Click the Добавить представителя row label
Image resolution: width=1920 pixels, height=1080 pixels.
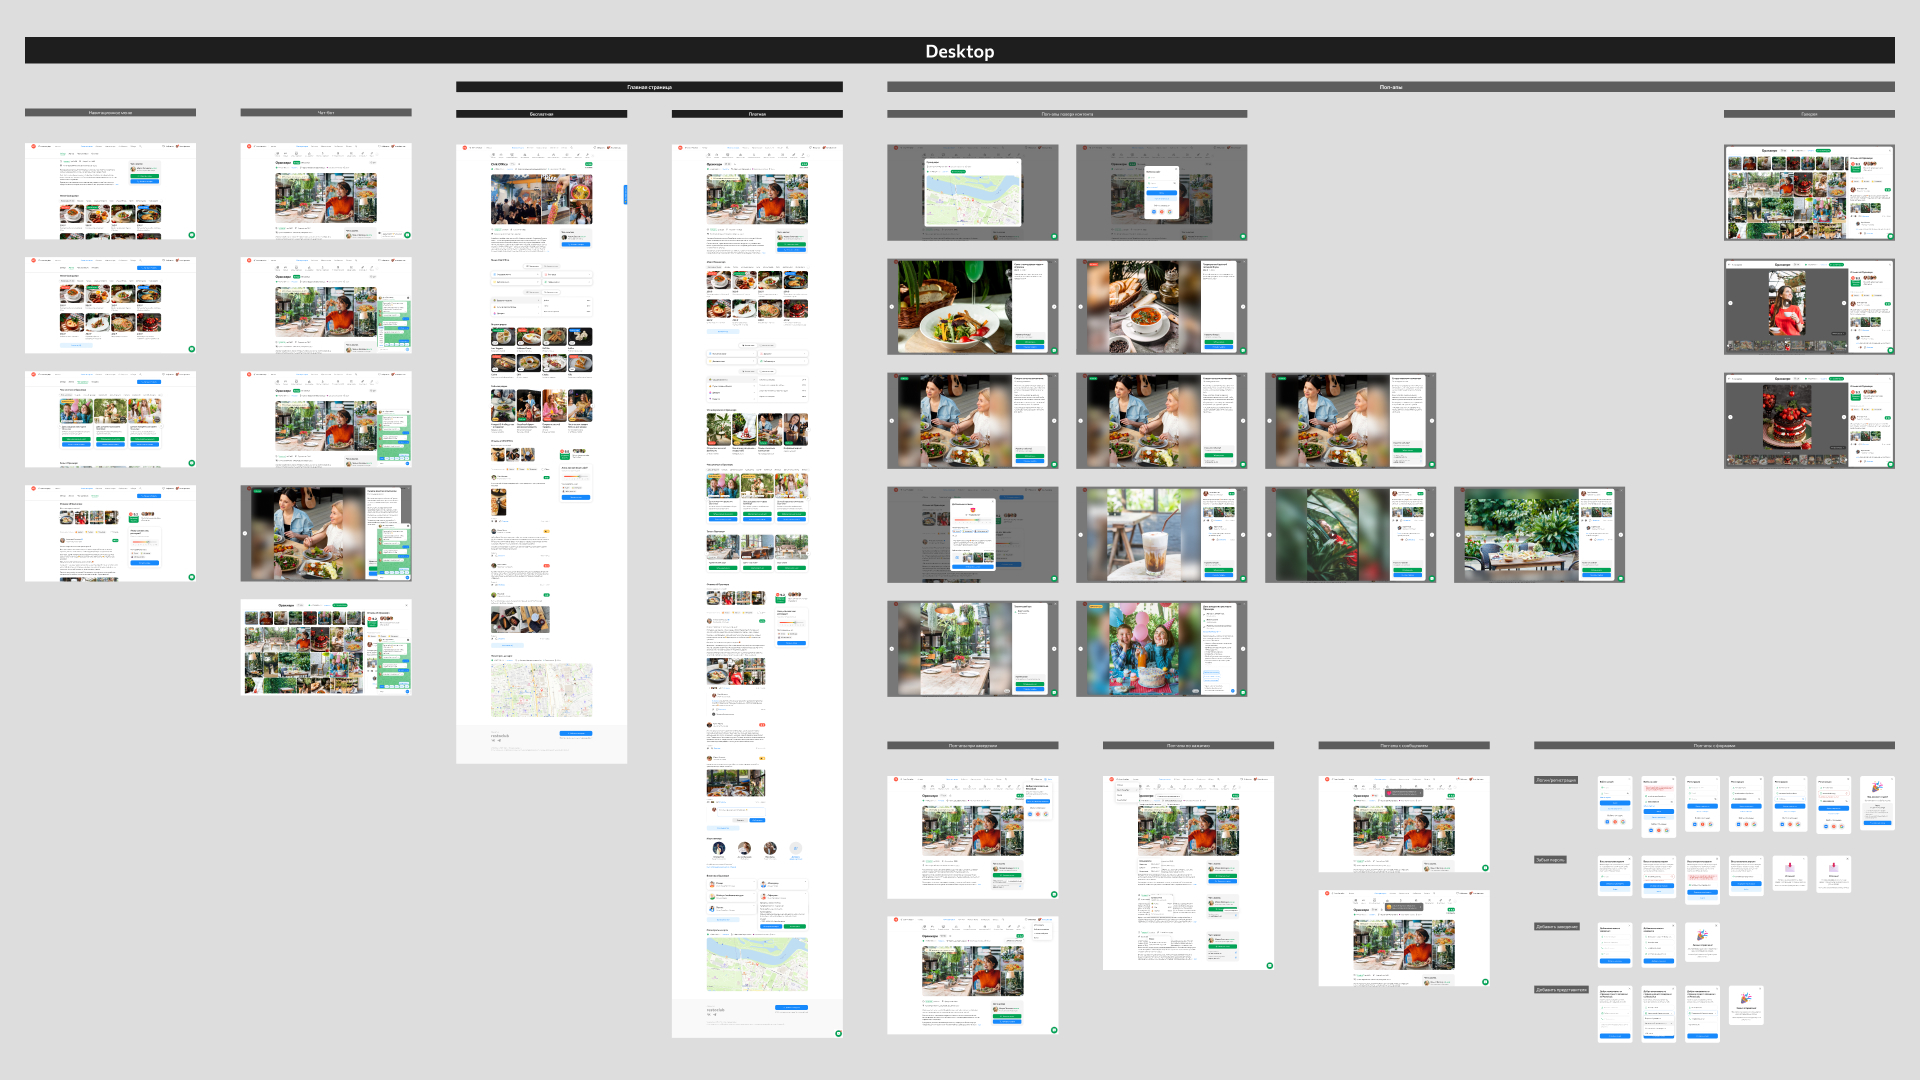[x=1561, y=990]
